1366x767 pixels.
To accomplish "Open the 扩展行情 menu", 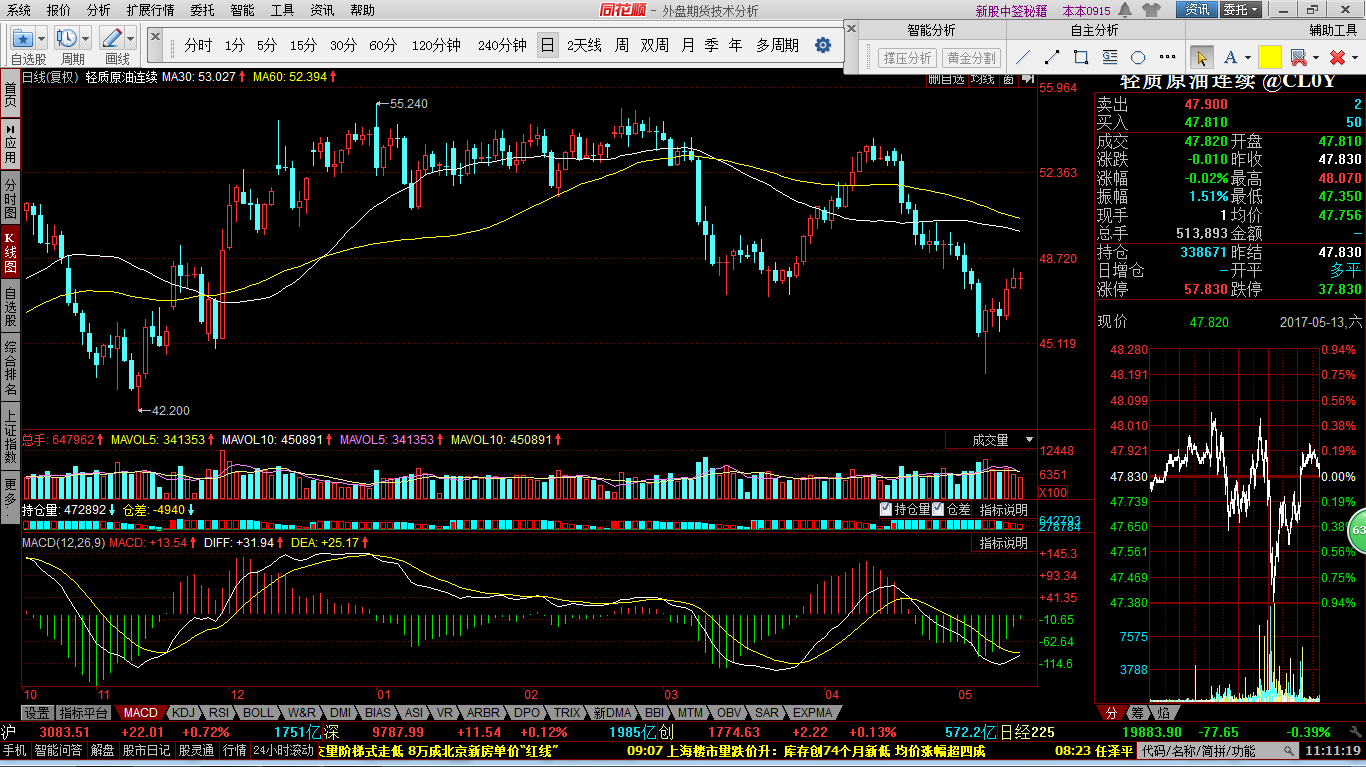I will [150, 10].
